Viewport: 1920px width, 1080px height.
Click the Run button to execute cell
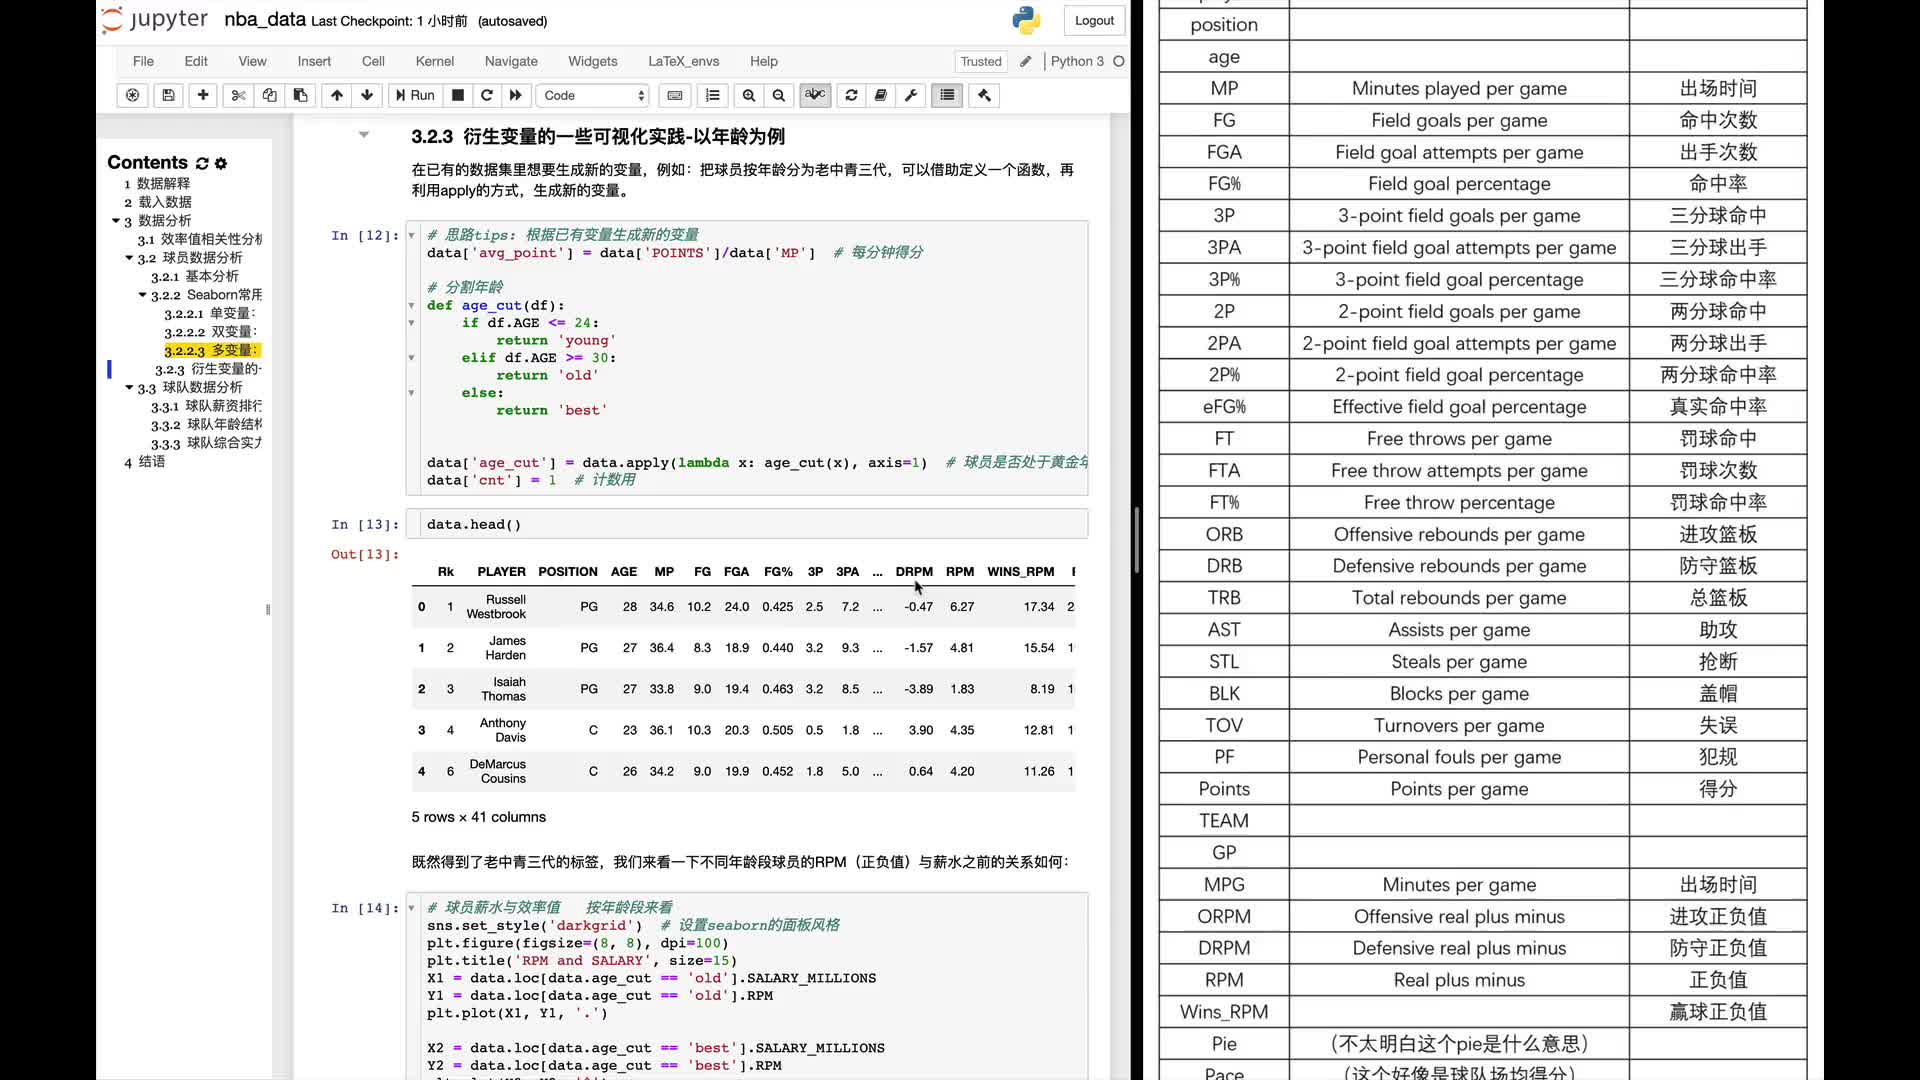414,94
